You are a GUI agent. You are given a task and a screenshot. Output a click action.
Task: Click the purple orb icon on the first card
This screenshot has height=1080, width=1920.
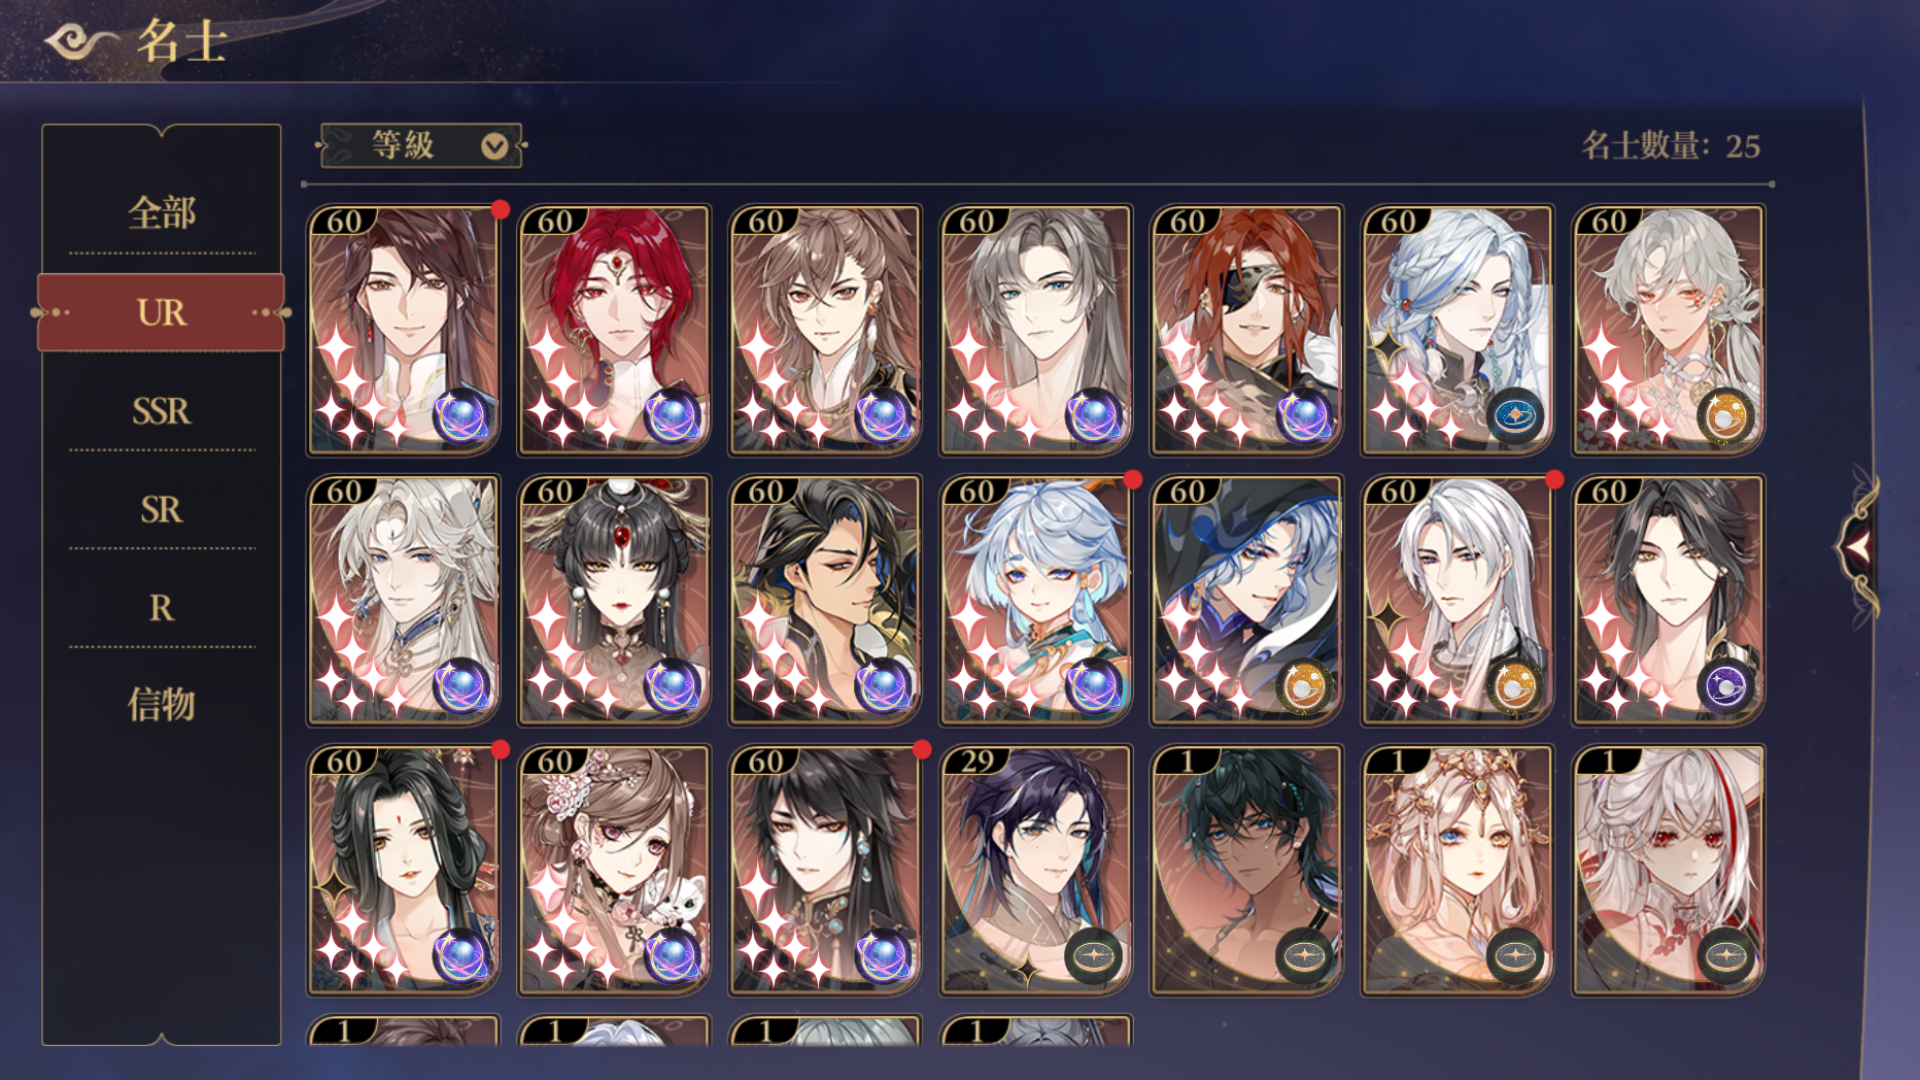(x=461, y=415)
